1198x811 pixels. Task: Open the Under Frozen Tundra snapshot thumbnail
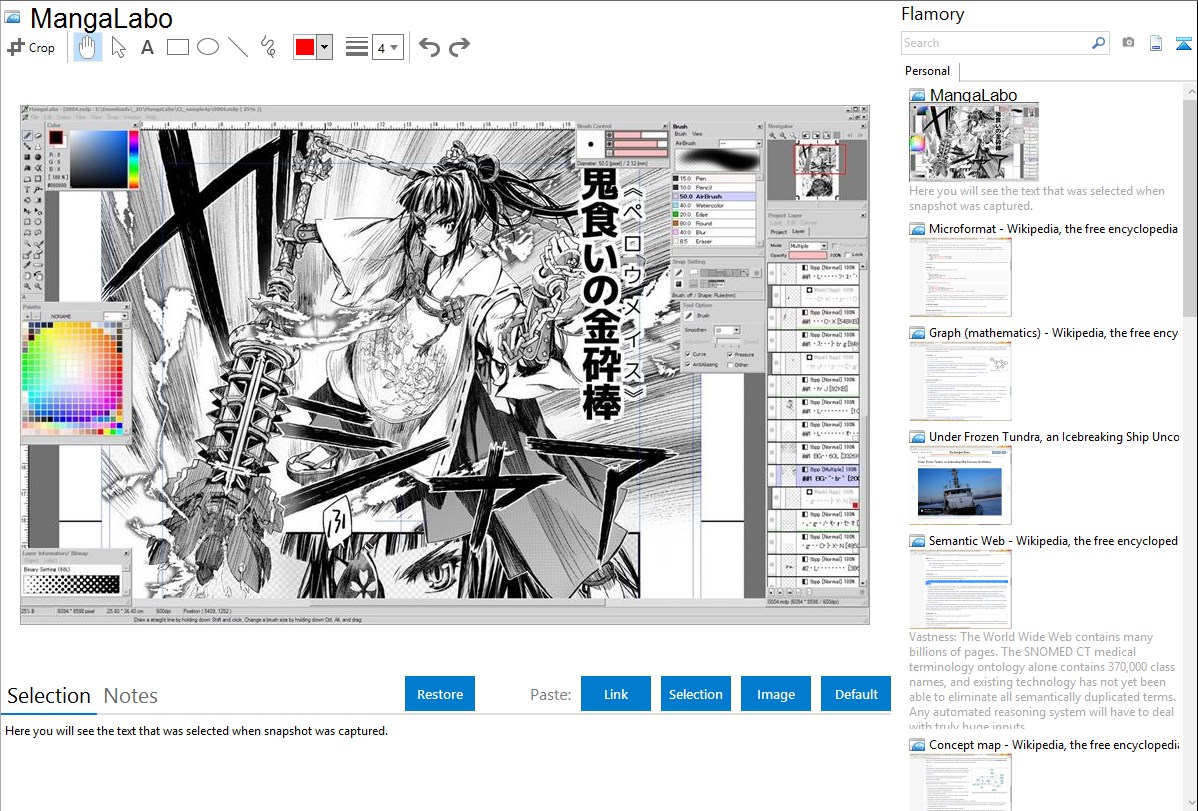960,485
